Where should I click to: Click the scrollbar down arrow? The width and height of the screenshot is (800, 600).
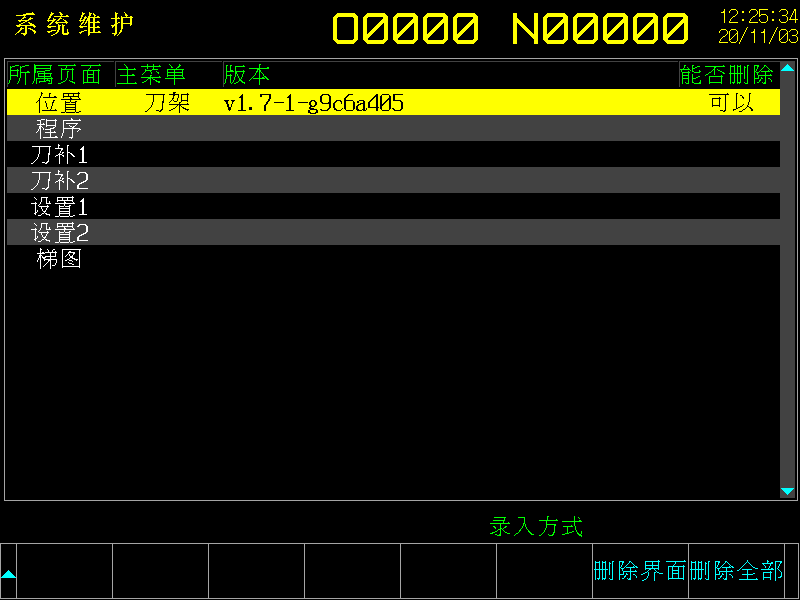pos(787,491)
